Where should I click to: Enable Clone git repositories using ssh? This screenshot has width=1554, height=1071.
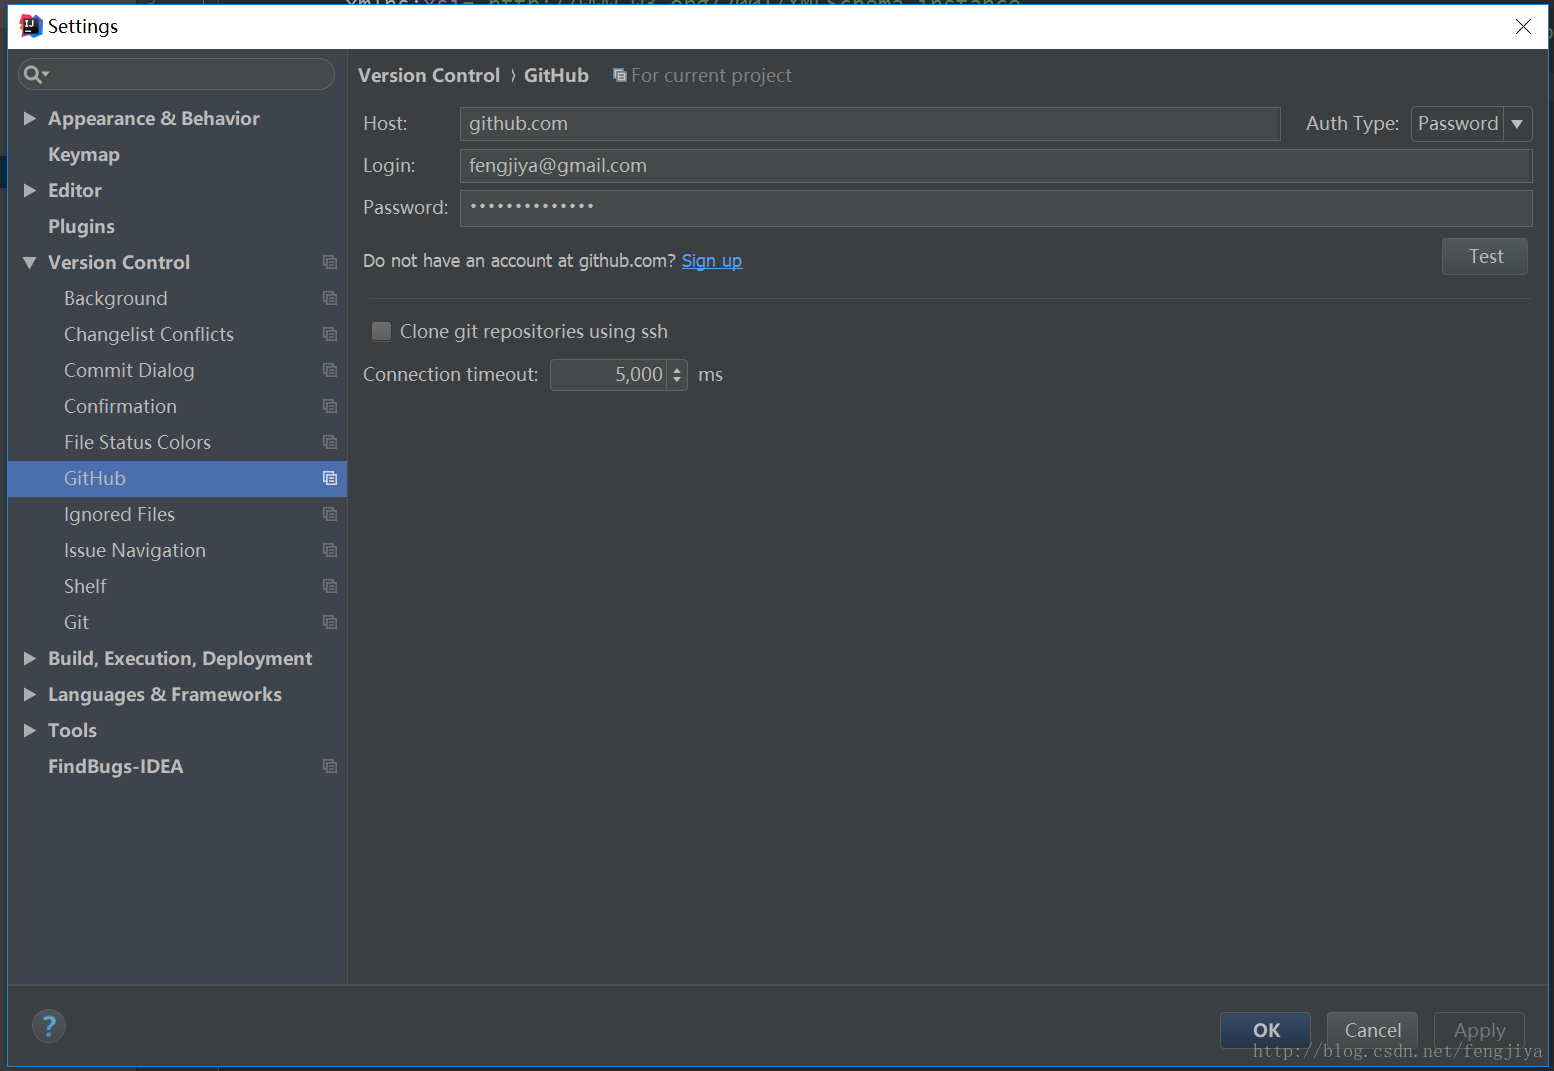(x=381, y=331)
